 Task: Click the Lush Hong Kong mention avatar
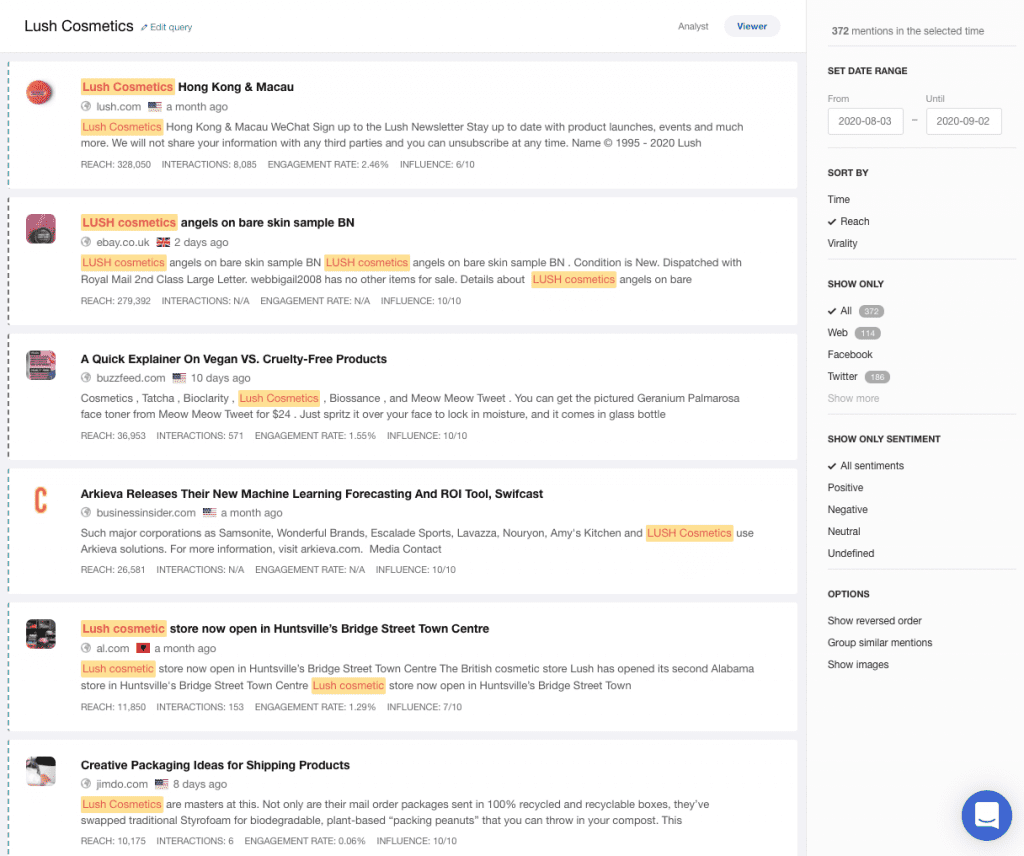(x=40, y=93)
